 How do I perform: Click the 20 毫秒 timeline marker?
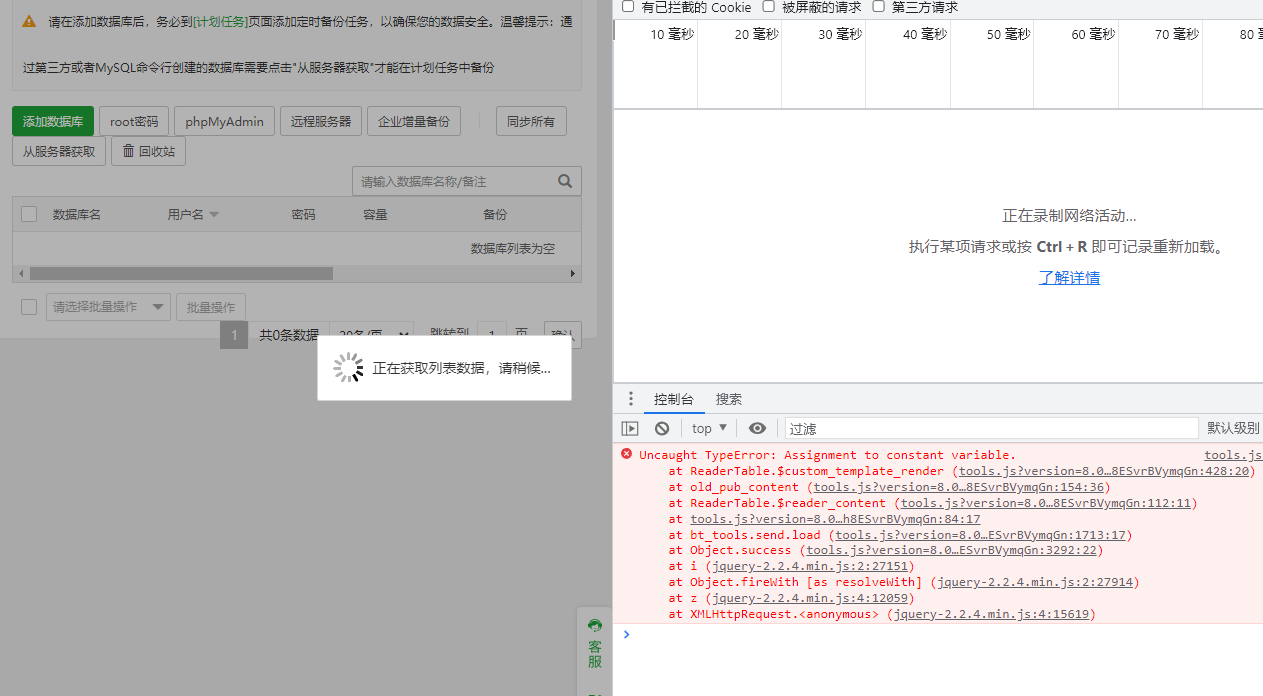756,34
